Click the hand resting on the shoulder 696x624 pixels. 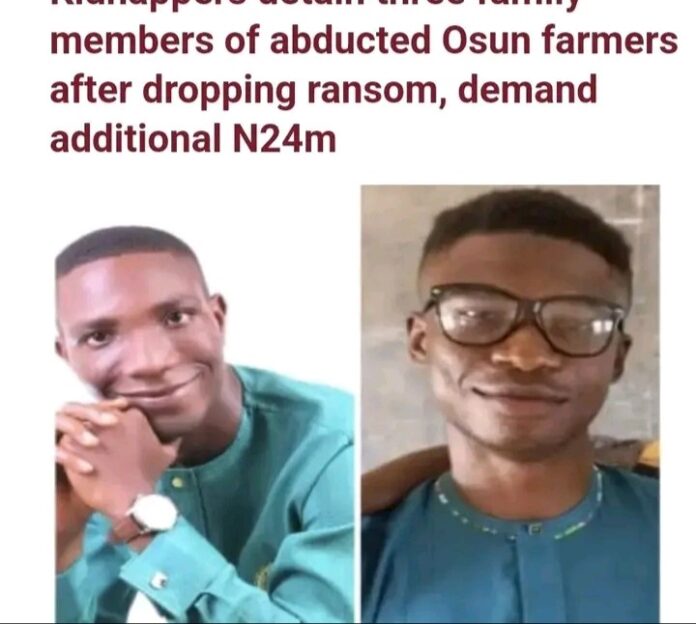[x=404, y=477]
